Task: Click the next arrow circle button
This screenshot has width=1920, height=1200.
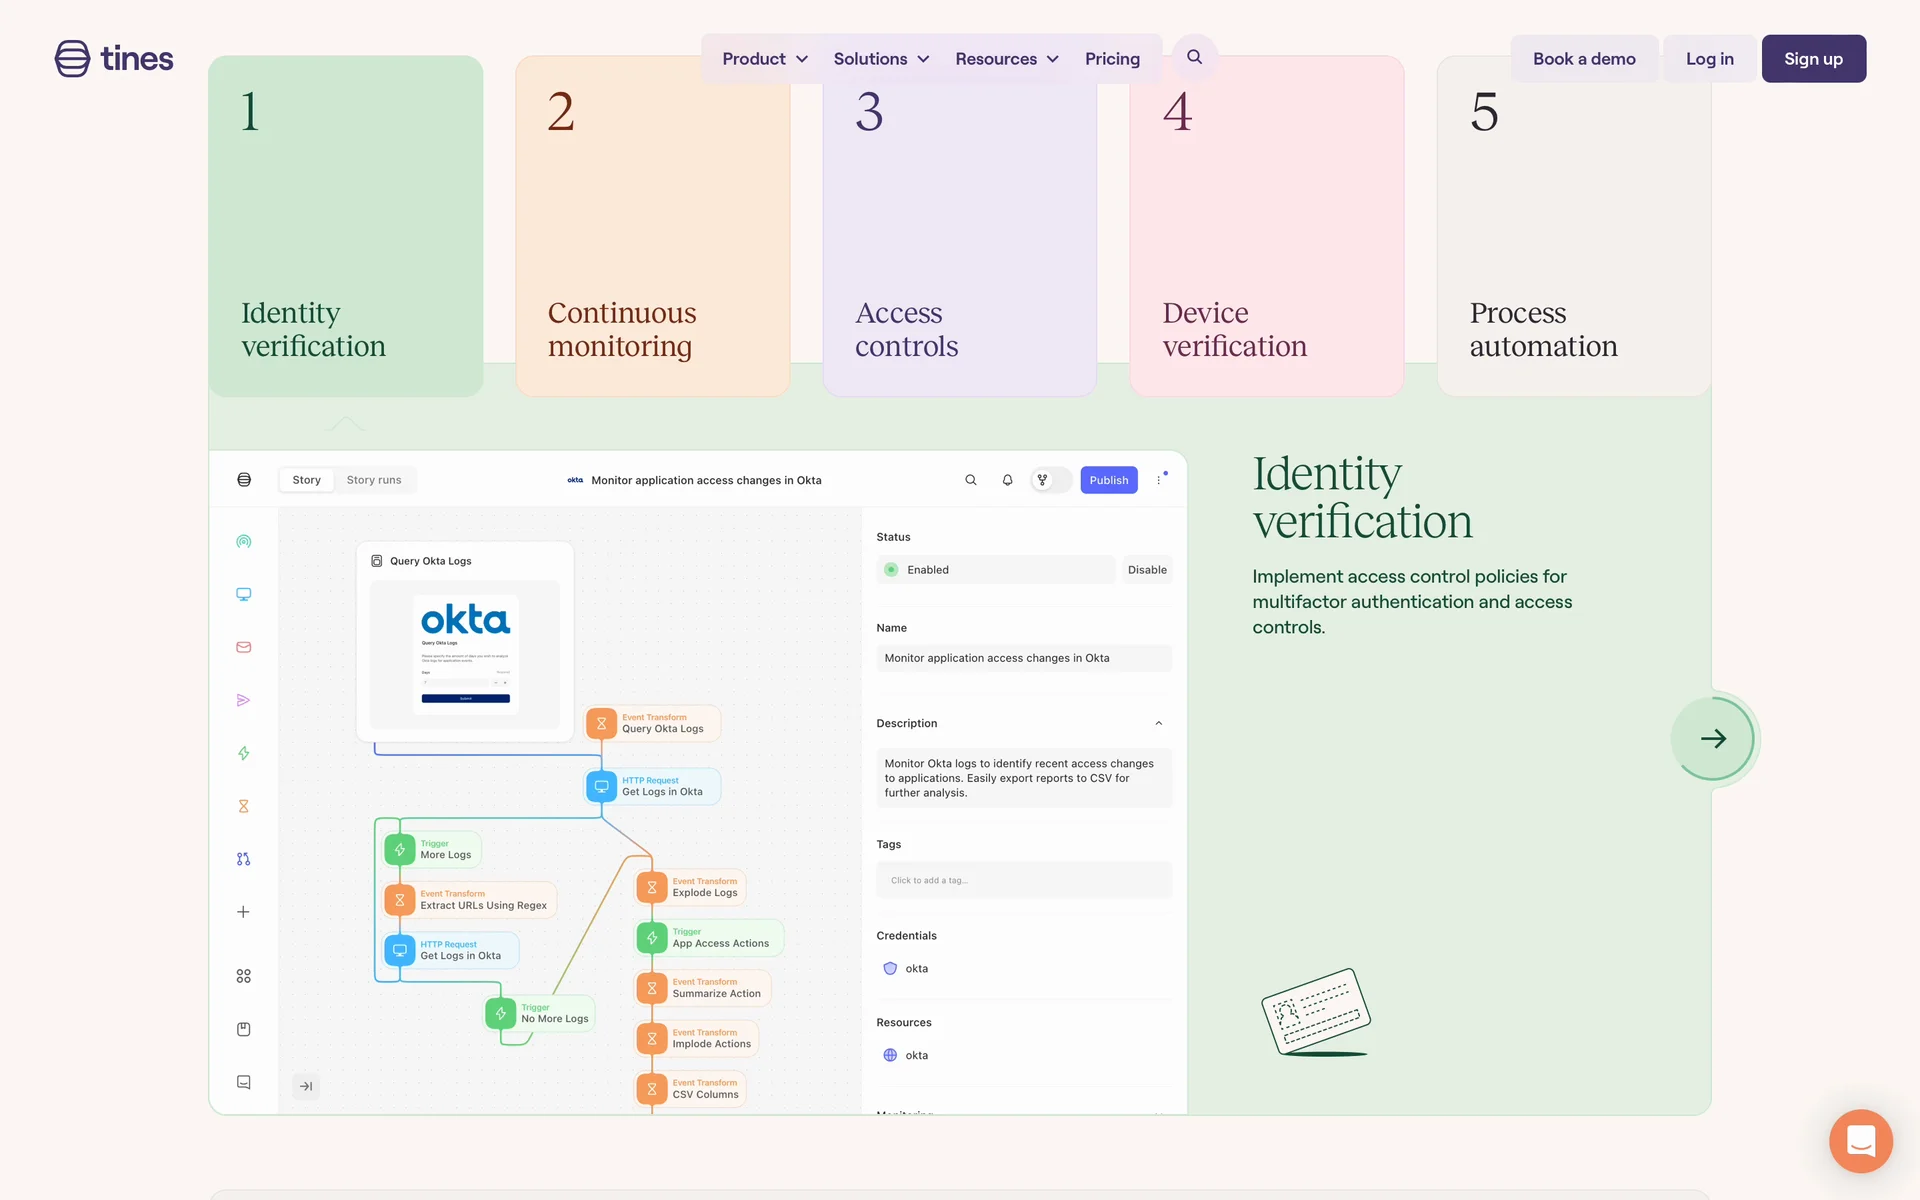Action: tap(1713, 738)
